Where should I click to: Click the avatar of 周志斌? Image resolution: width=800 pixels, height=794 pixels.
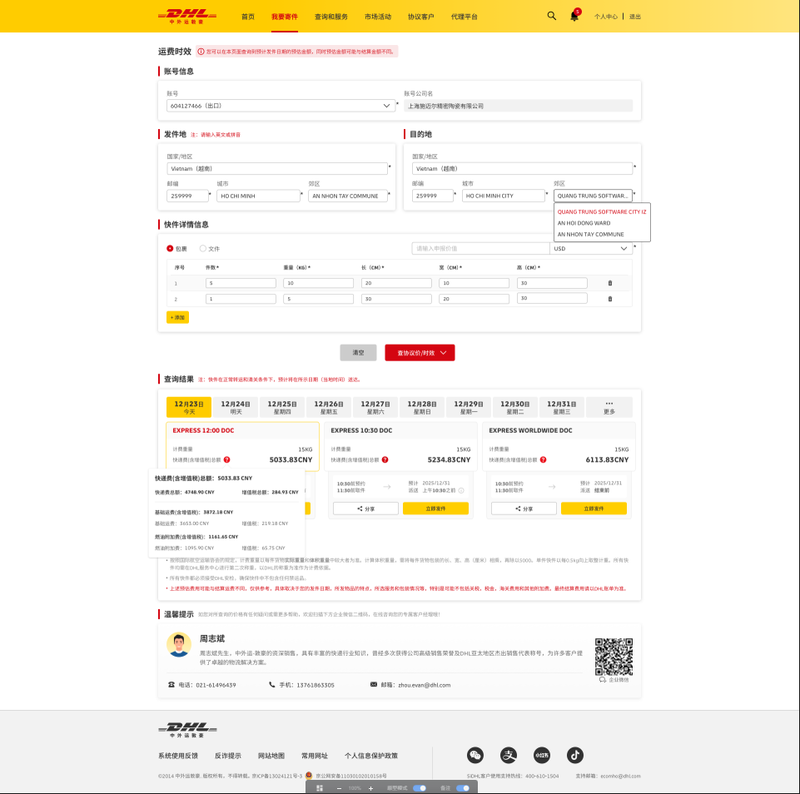pyautogui.click(x=179, y=644)
